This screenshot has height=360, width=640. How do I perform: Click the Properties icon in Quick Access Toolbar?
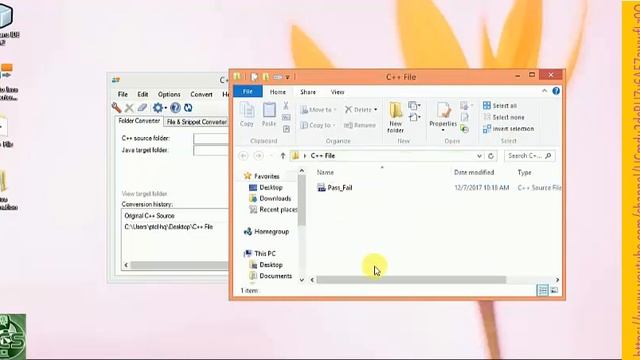pos(254,77)
